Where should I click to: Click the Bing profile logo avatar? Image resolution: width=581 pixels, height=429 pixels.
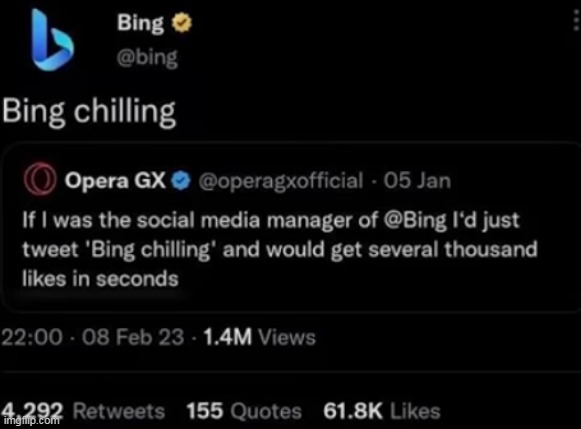[52, 40]
